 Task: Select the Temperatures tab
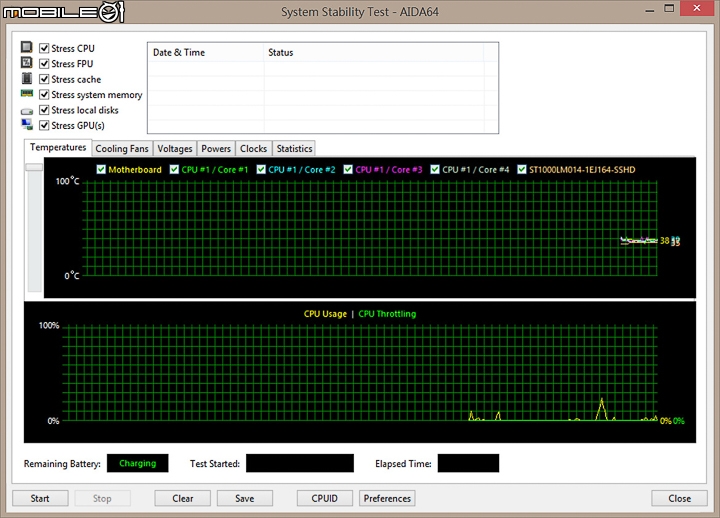point(58,147)
